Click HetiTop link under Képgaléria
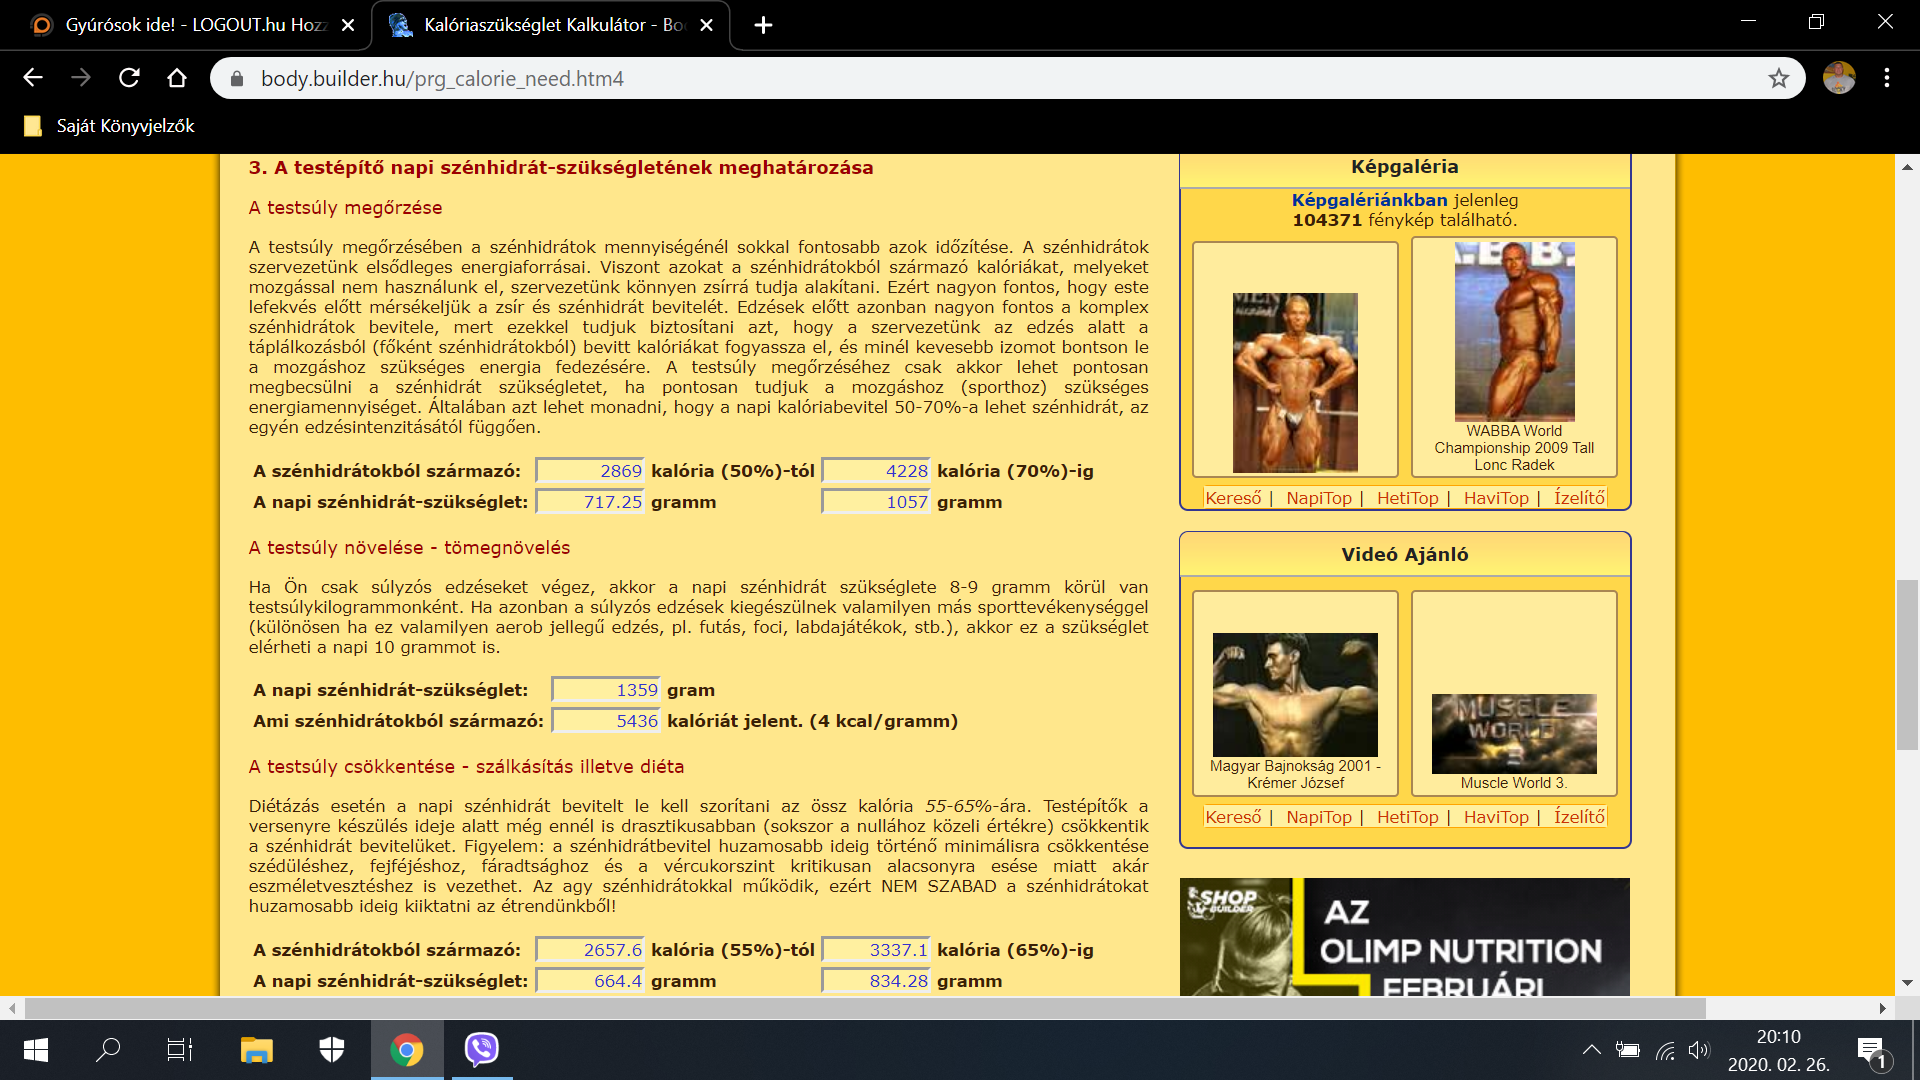Image resolution: width=1920 pixels, height=1080 pixels. pos(1407,498)
